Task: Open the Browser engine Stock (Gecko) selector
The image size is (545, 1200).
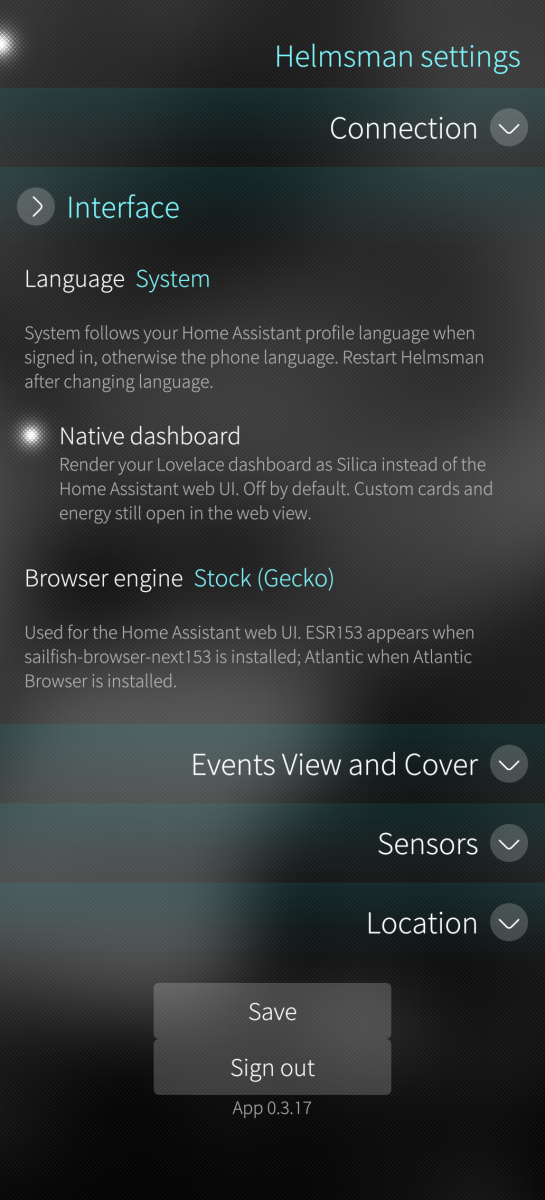Action: (x=272, y=578)
